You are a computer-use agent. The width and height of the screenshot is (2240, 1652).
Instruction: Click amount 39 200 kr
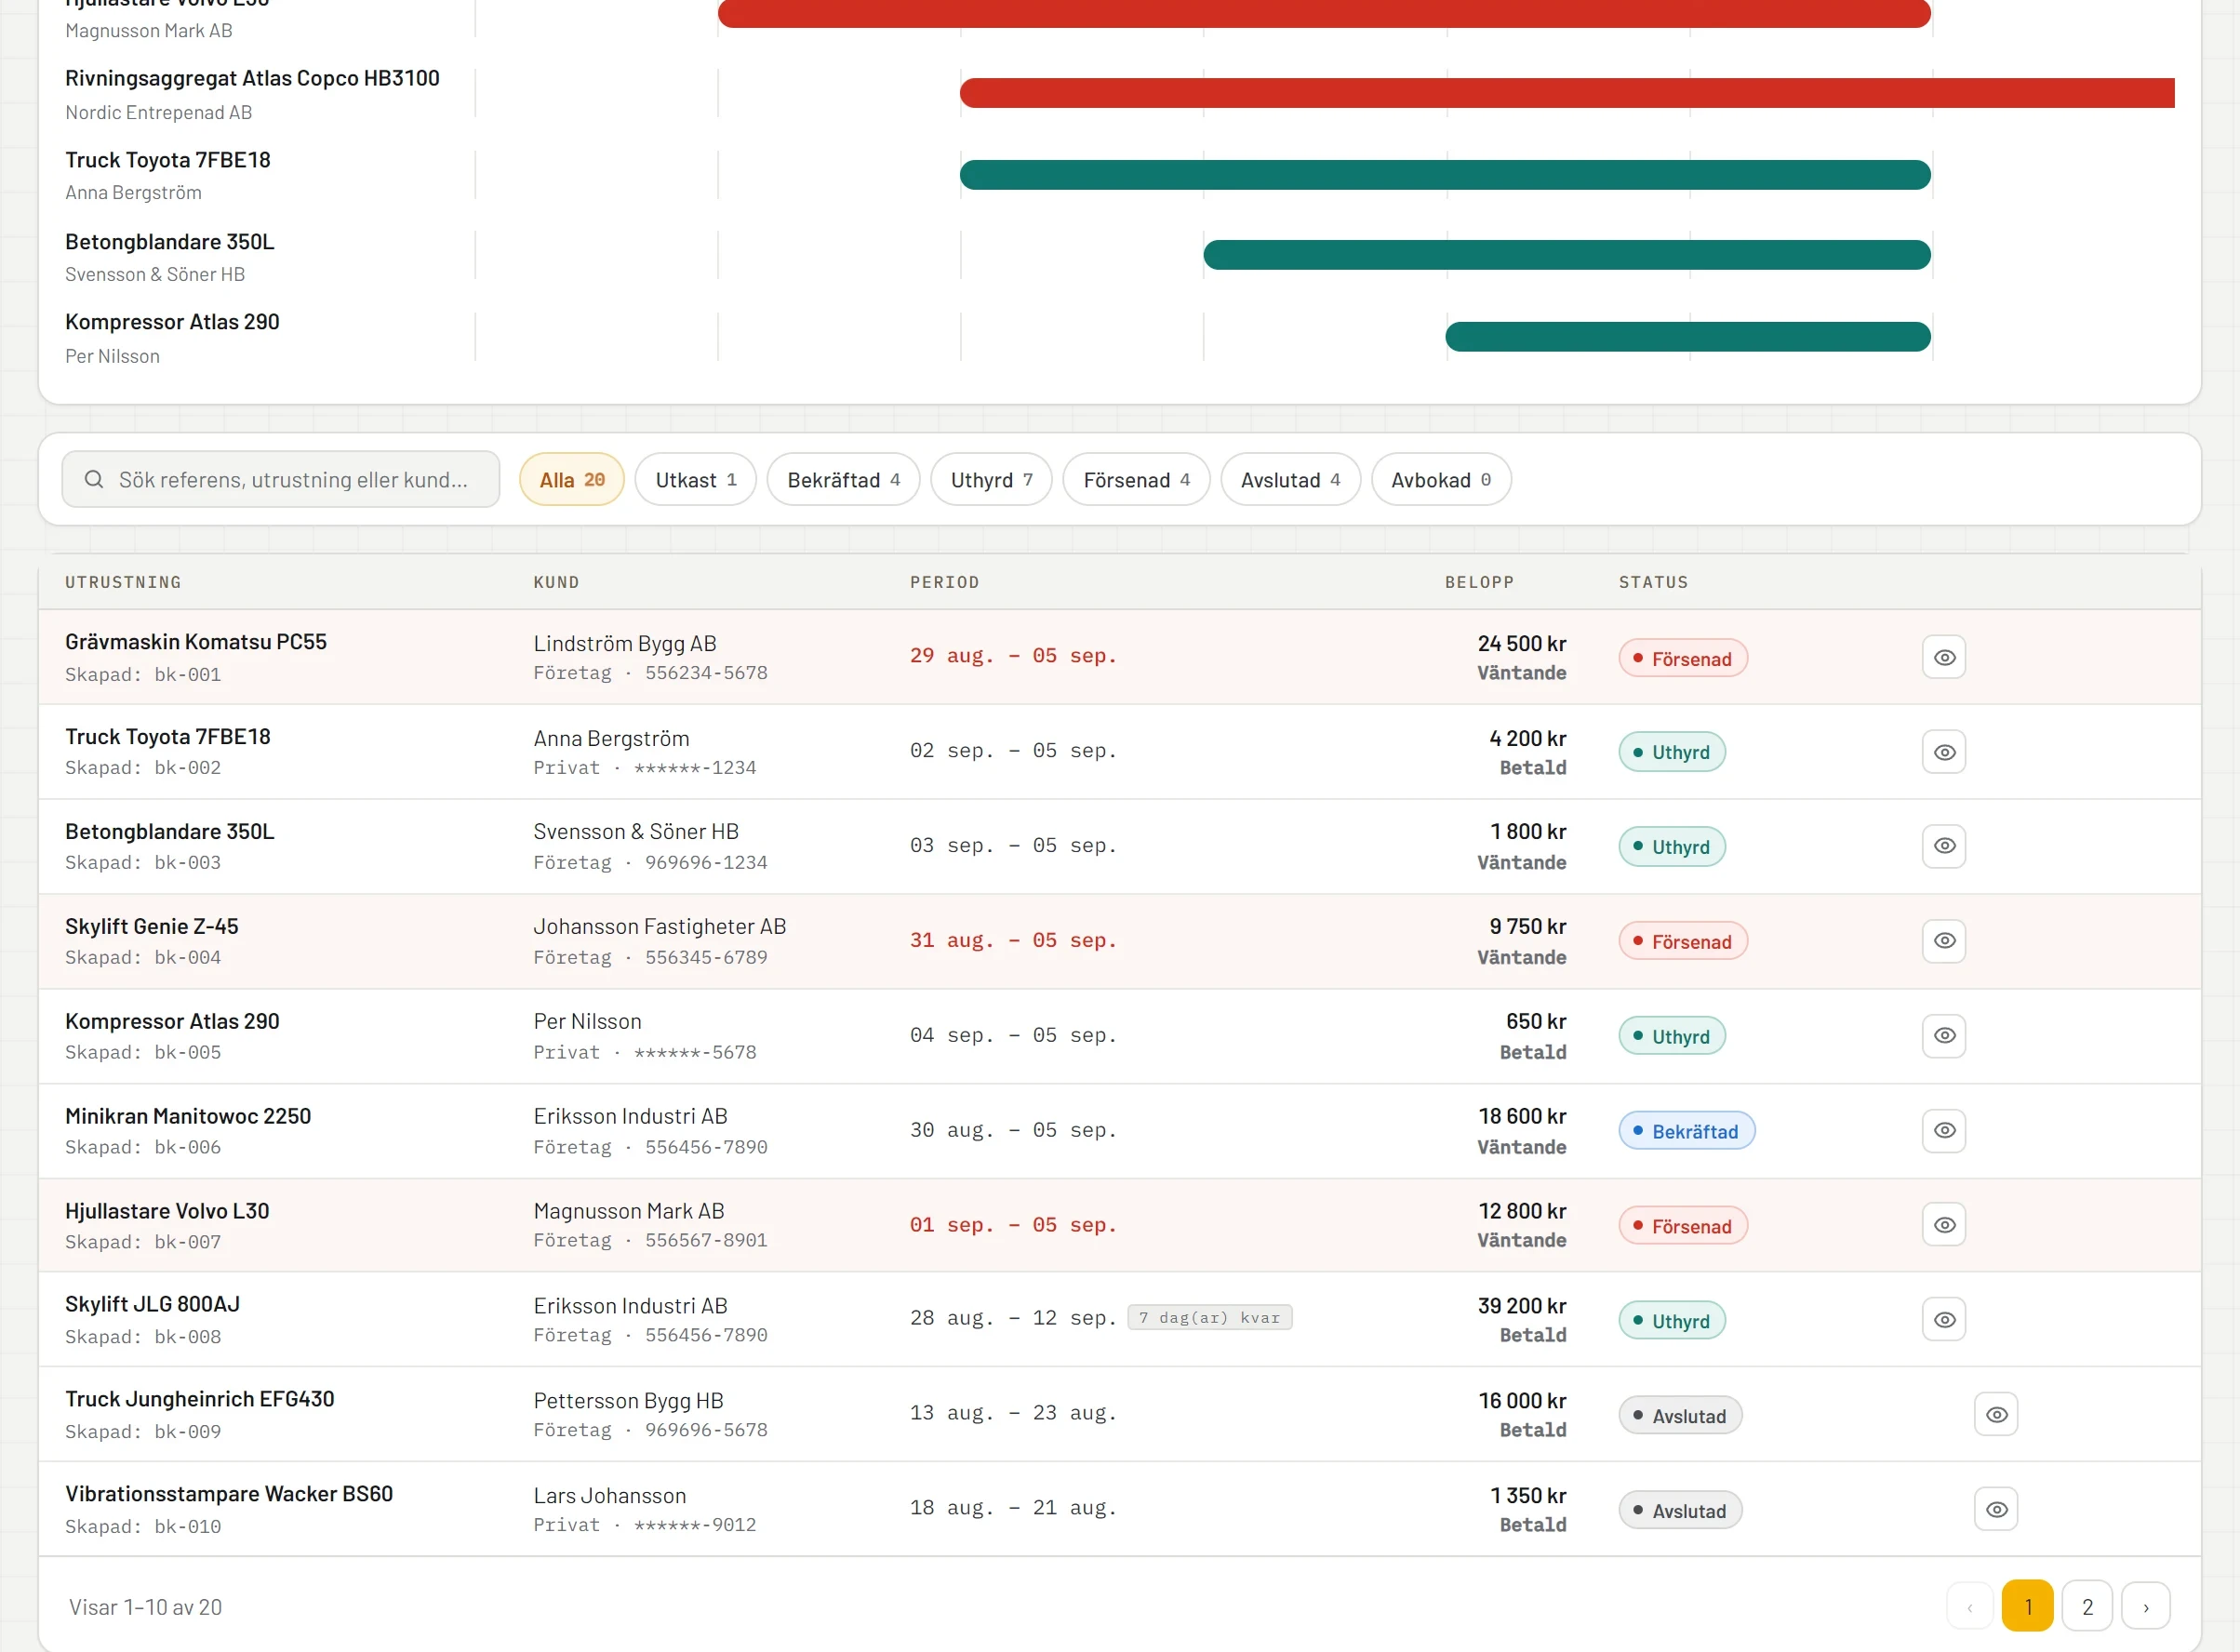tap(1522, 1306)
